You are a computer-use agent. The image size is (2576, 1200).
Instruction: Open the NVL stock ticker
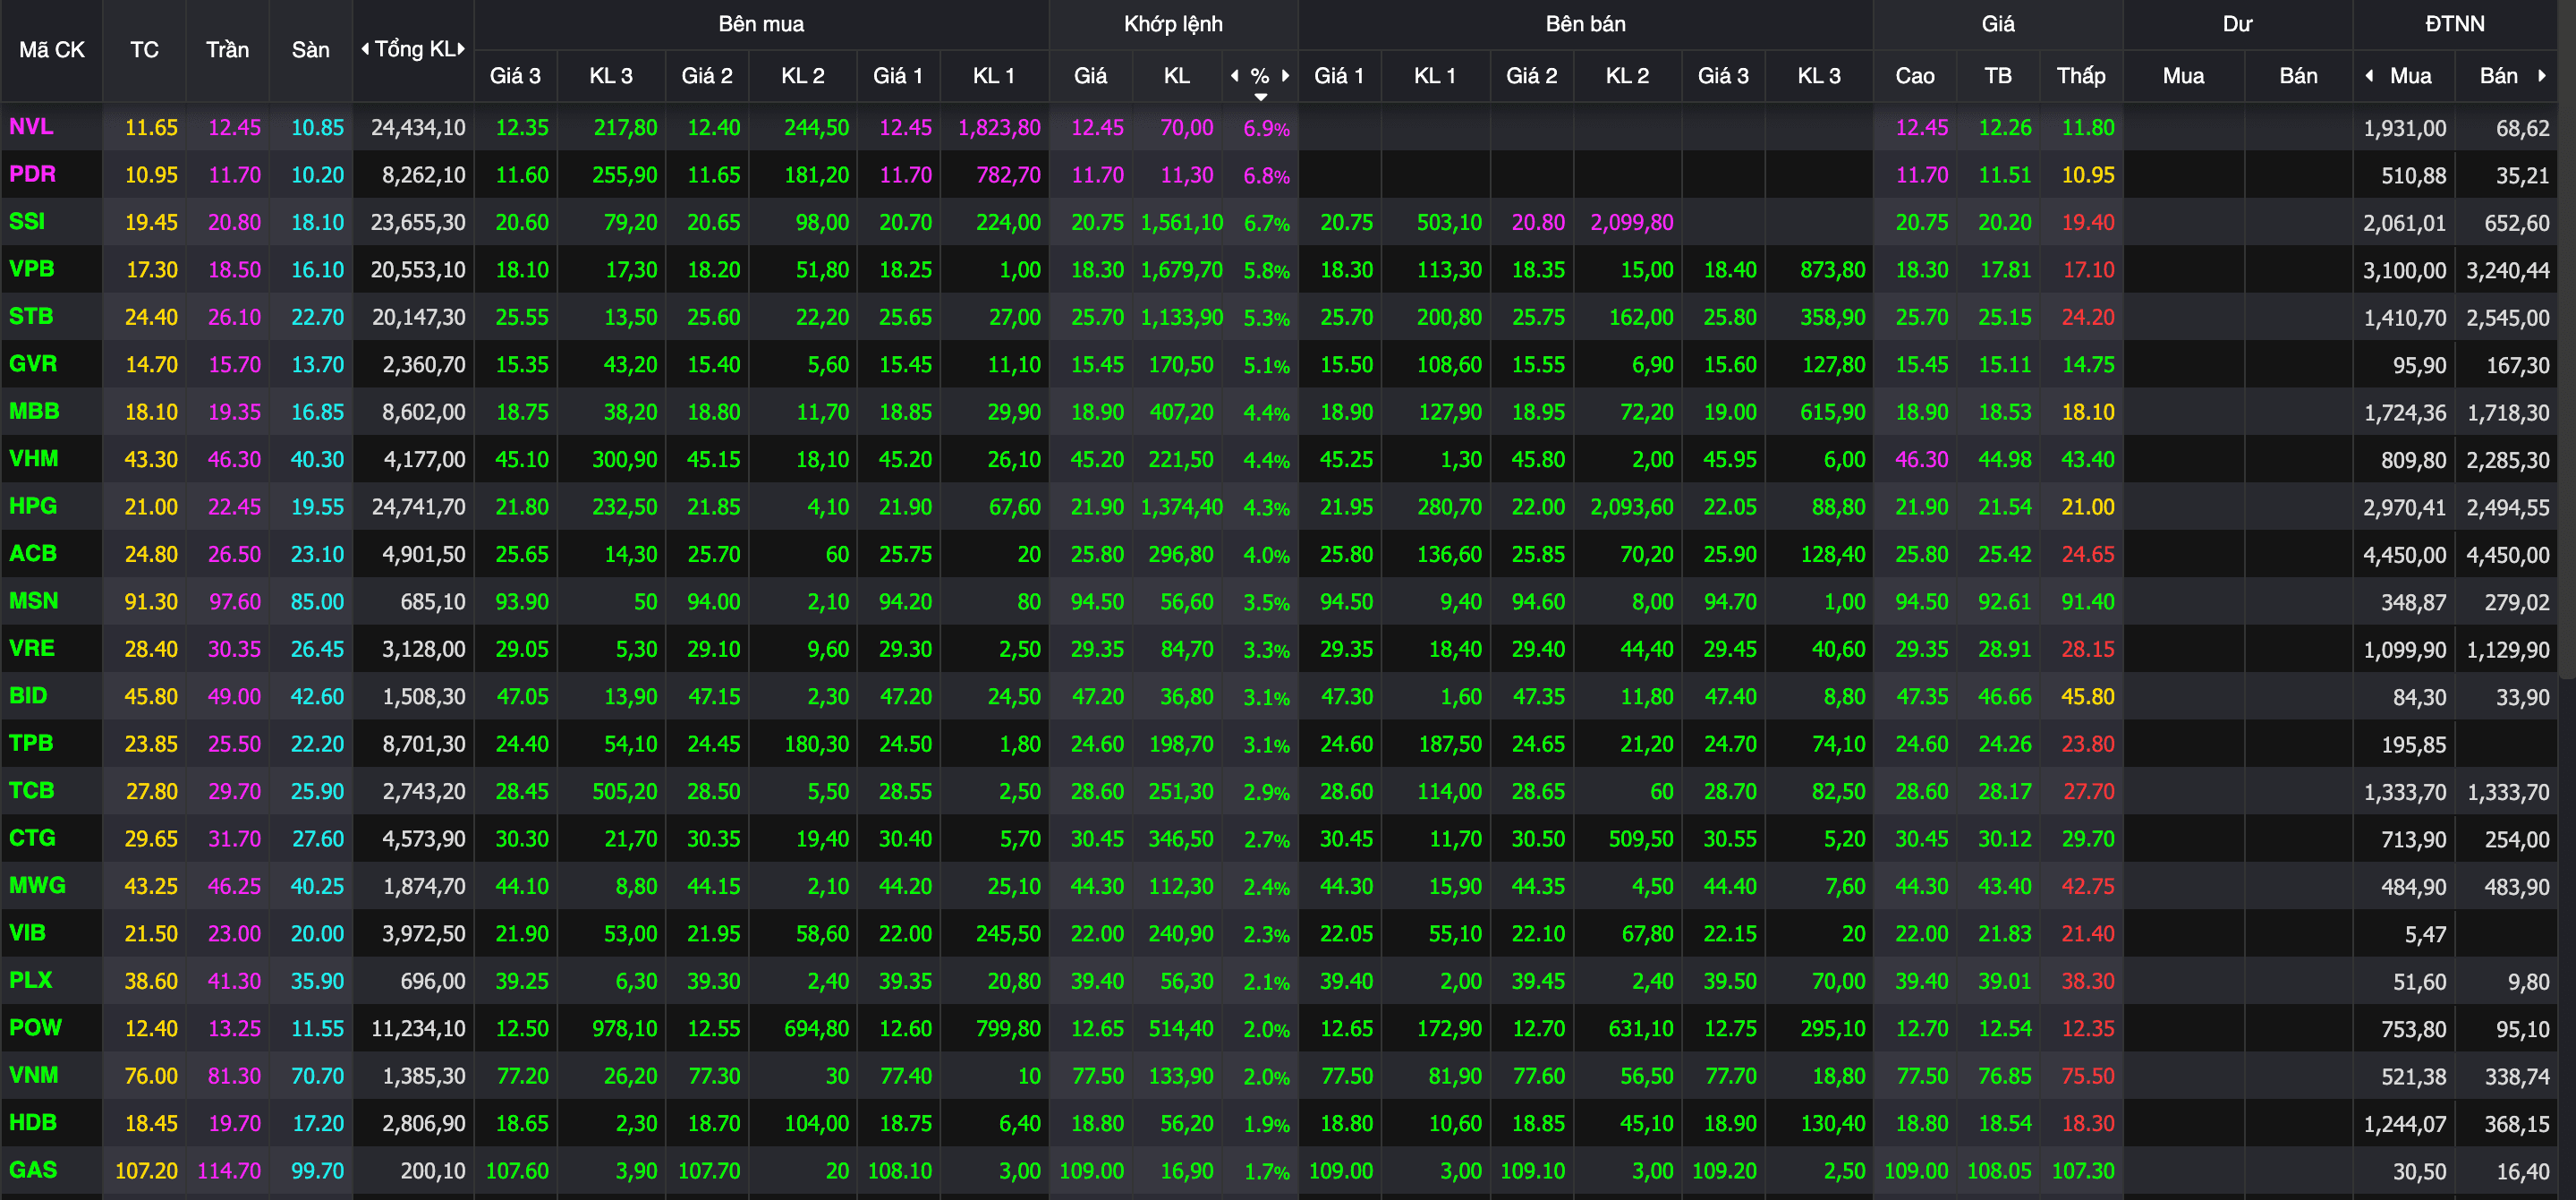[x=31, y=127]
